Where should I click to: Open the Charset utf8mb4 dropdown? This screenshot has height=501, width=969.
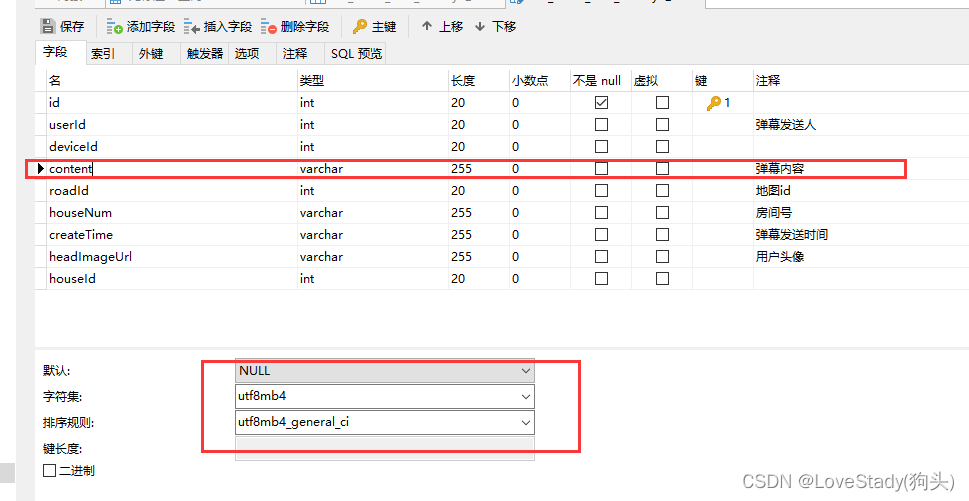click(526, 397)
